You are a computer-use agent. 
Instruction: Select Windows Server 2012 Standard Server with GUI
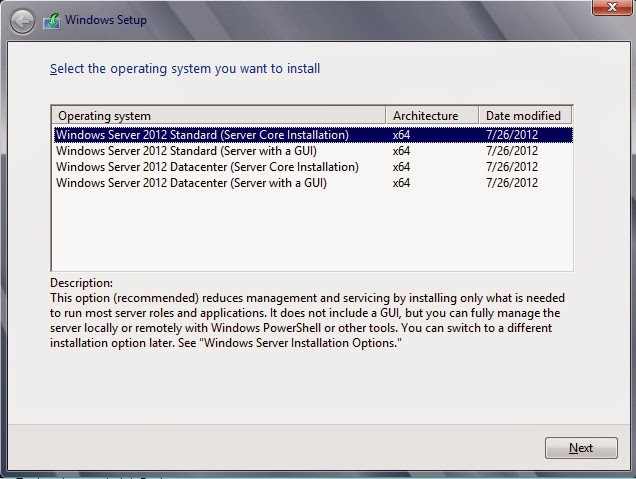point(313,151)
